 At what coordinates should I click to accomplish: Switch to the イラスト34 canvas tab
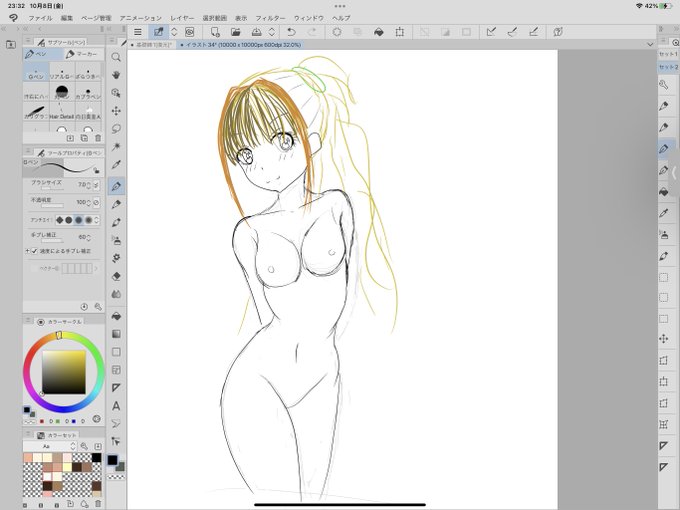tap(240, 45)
